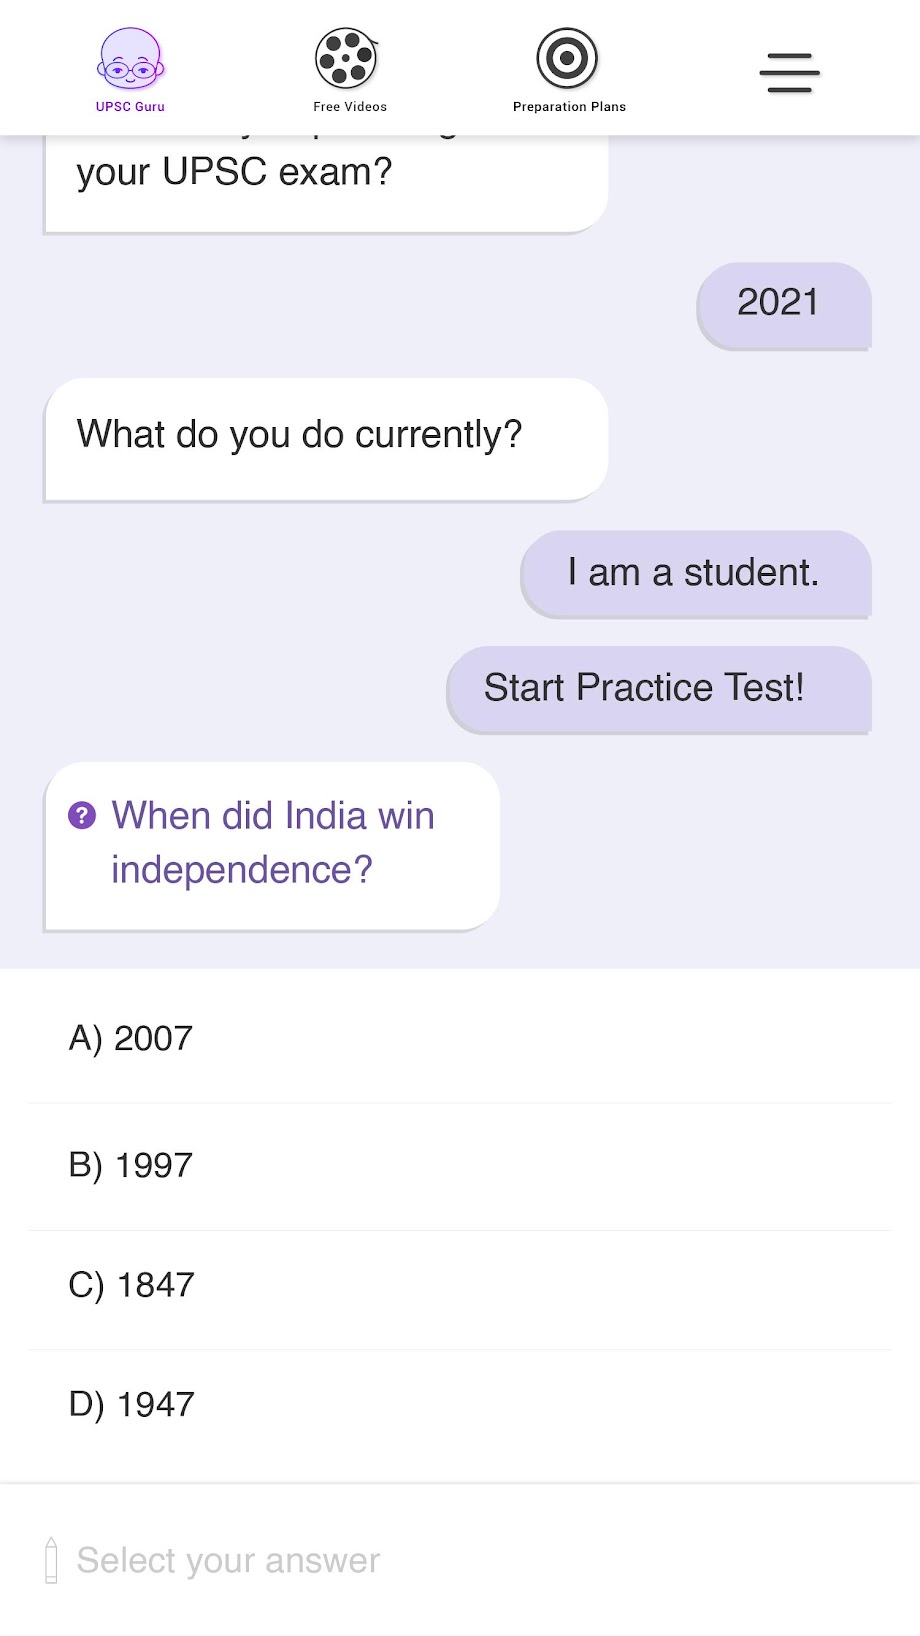Click the purple question mark icon
The height and width of the screenshot is (1636, 920).
(x=82, y=816)
